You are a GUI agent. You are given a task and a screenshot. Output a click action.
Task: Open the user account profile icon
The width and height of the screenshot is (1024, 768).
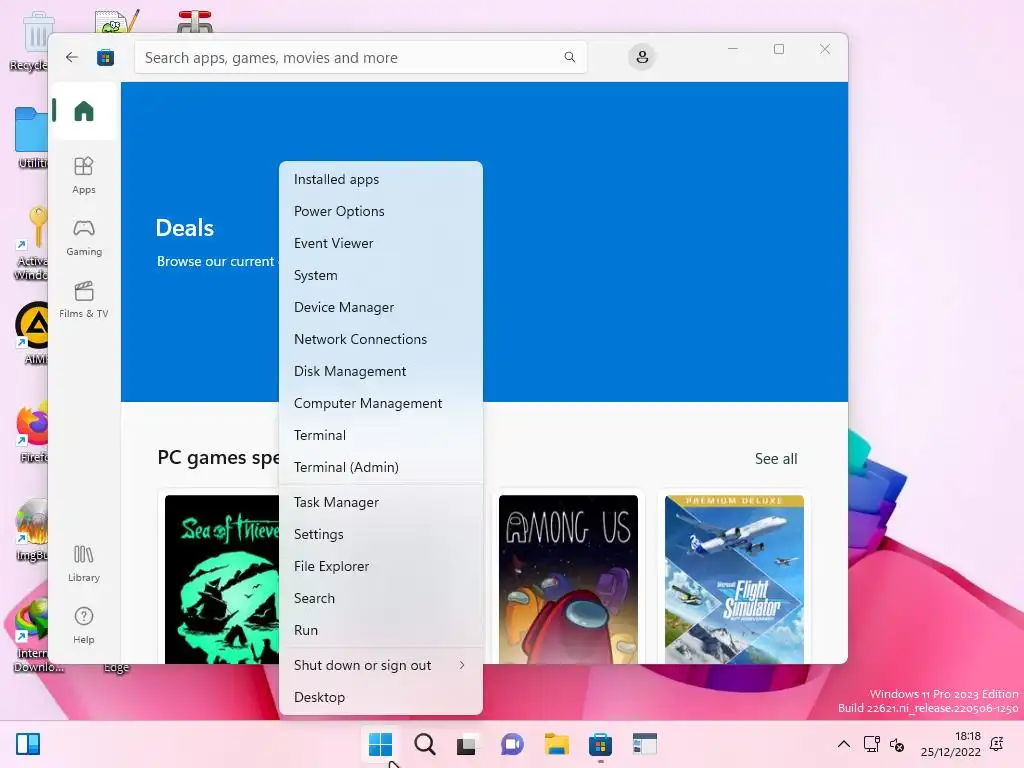click(642, 57)
